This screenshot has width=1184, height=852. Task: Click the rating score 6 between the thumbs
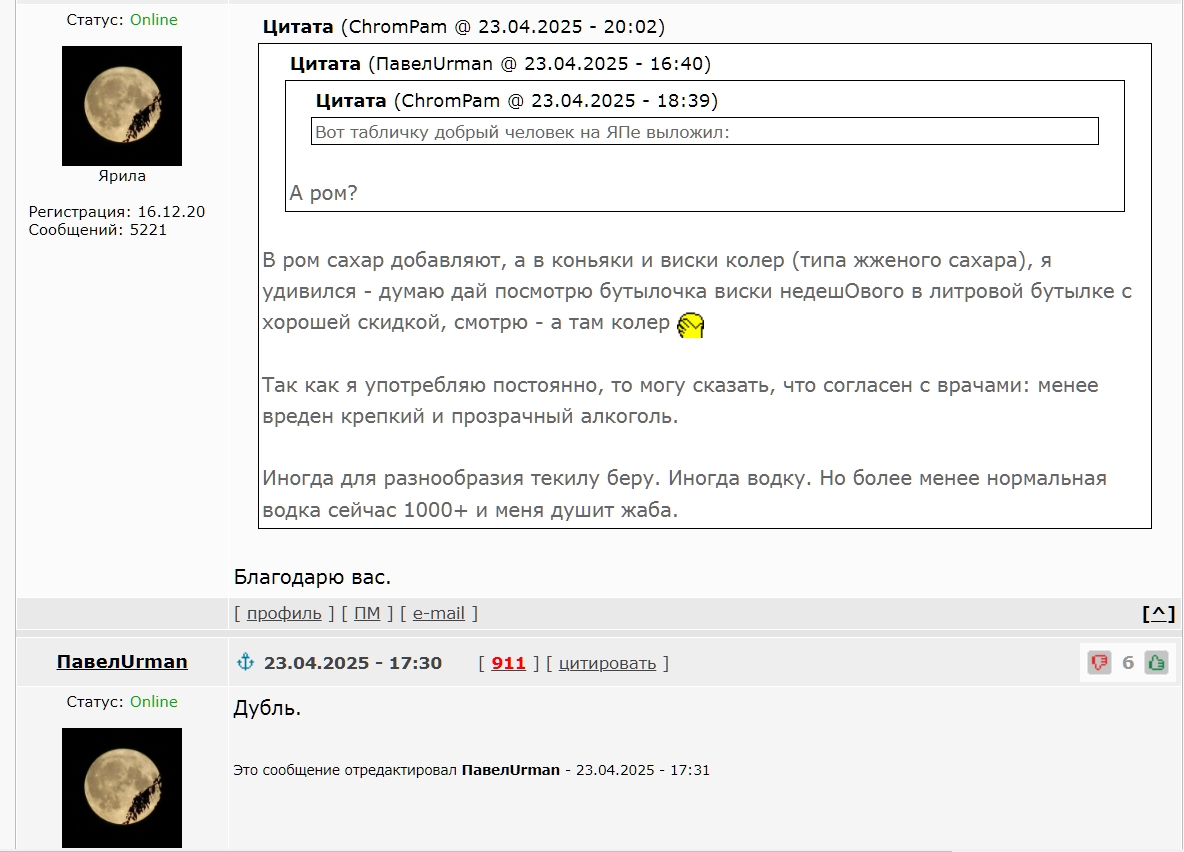coord(1128,663)
